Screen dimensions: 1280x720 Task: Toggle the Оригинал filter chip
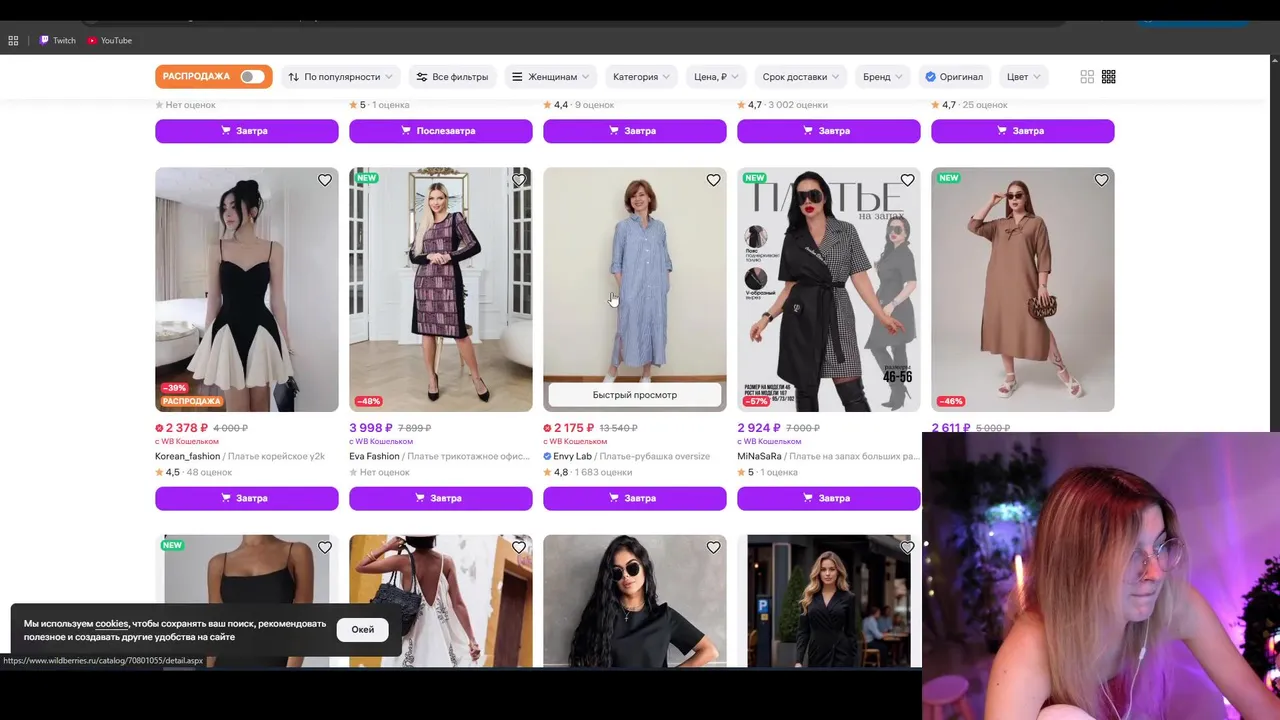point(954,77)
